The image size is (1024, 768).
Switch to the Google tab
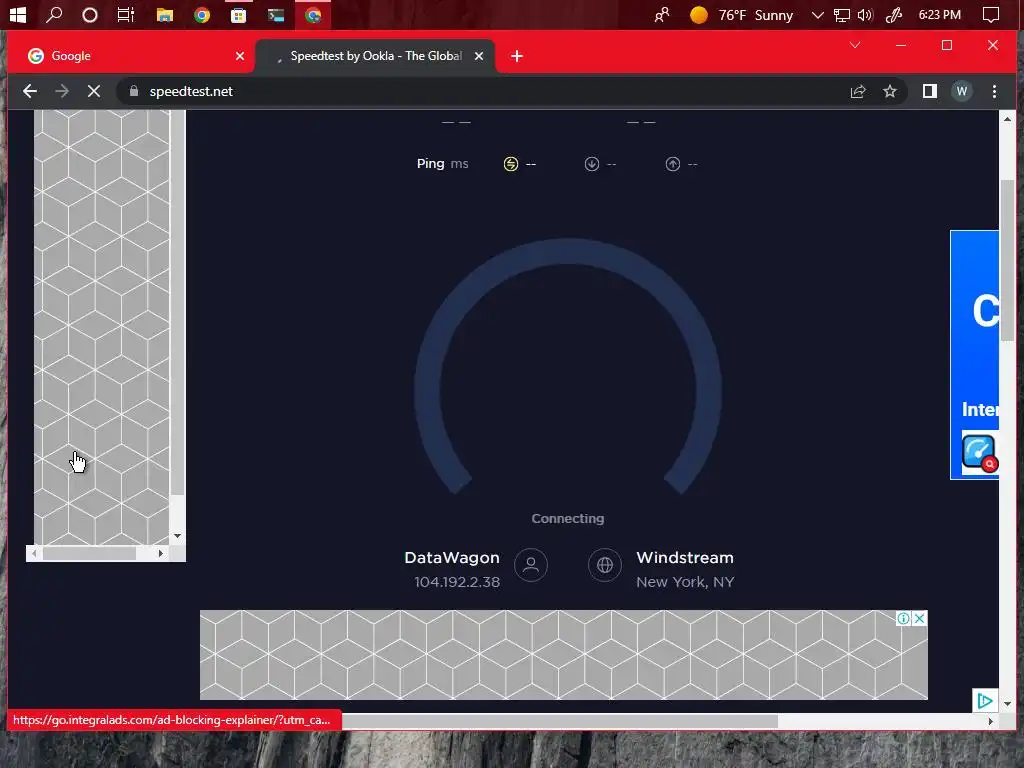click(131, 56)
